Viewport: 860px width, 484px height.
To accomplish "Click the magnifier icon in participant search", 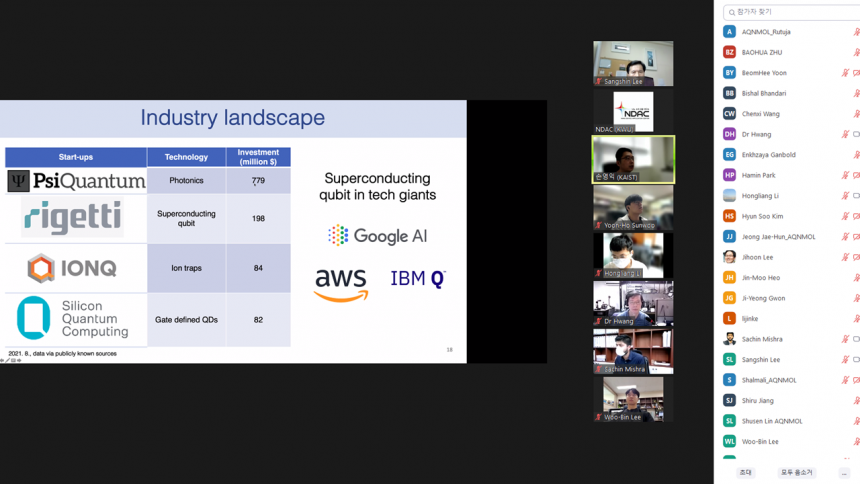I will tap(732, 12).
